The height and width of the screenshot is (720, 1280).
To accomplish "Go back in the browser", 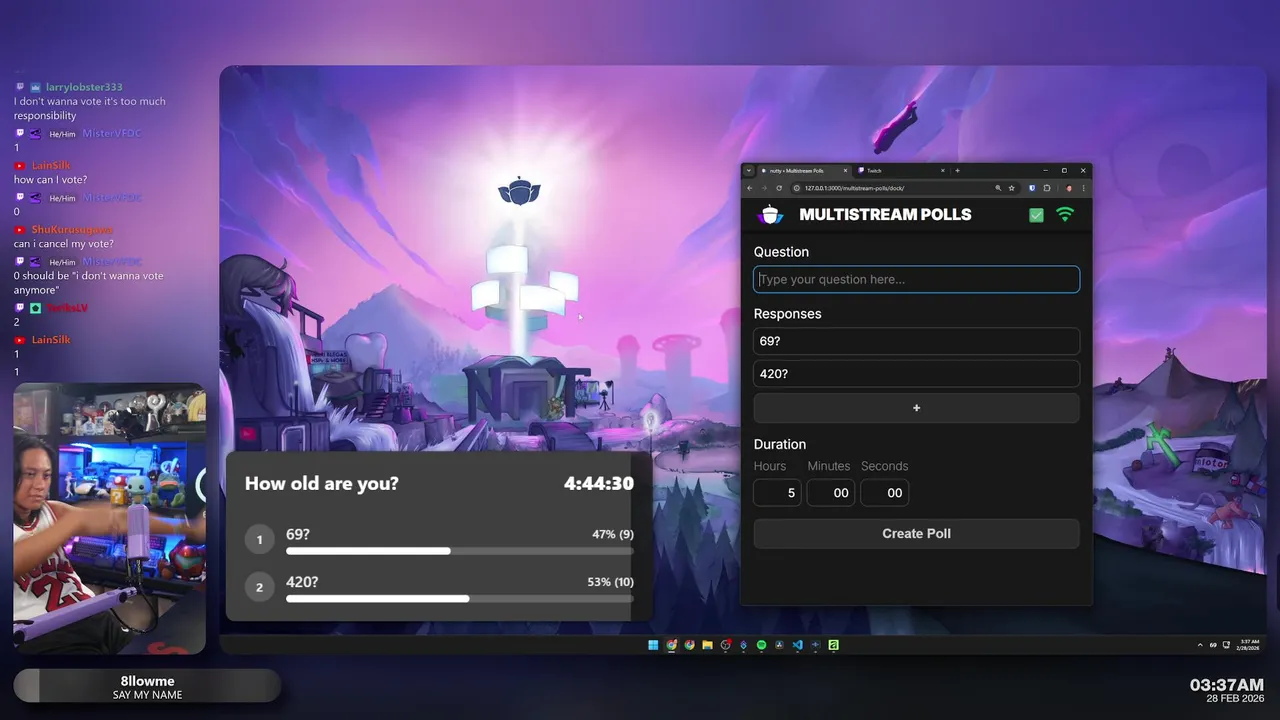I will pos(749,188).
